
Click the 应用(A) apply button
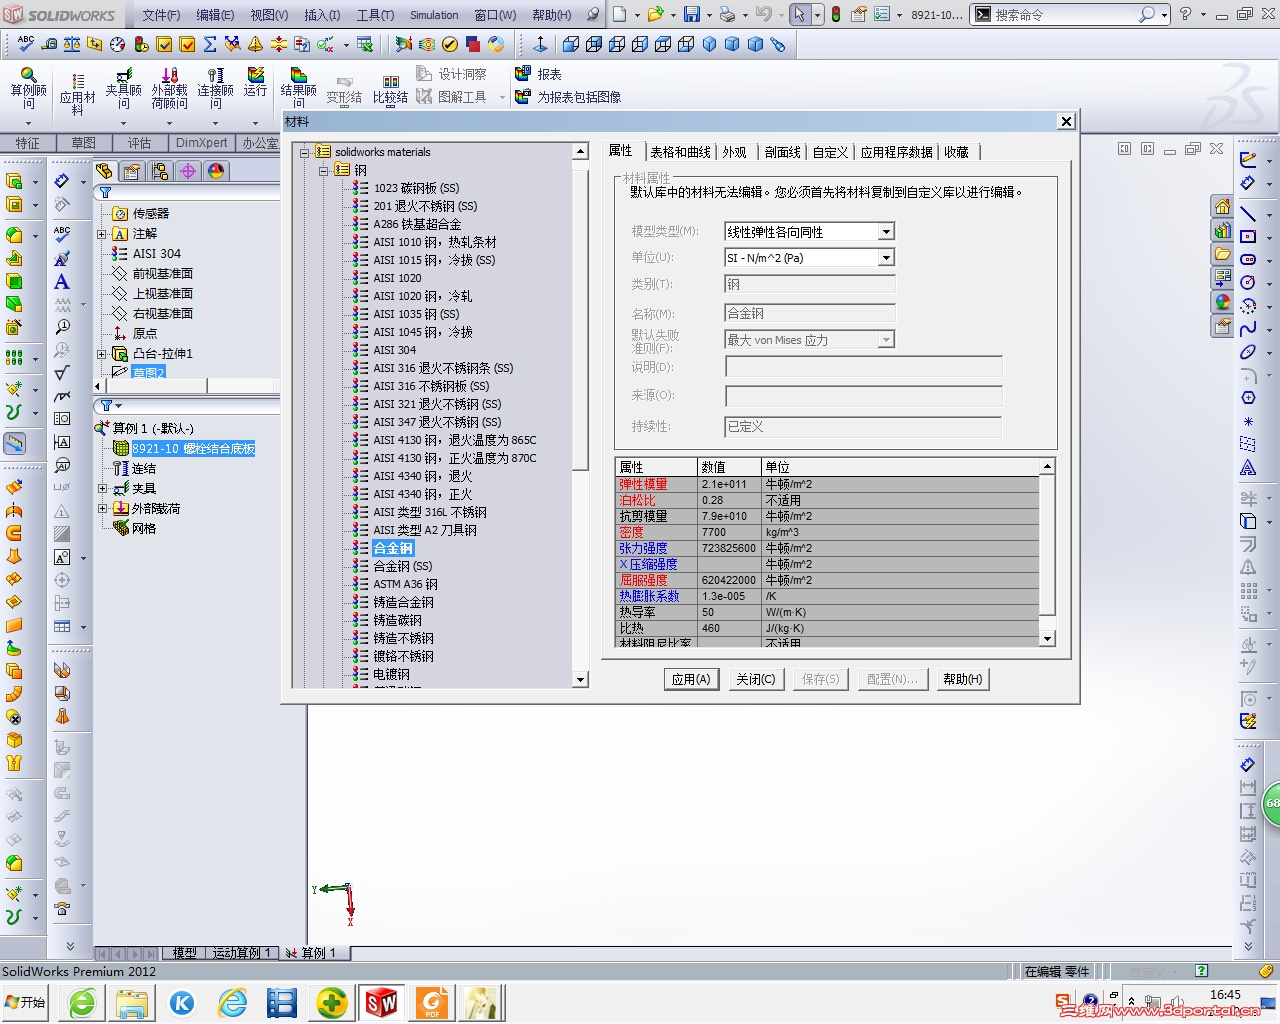(x=691, y=679)
